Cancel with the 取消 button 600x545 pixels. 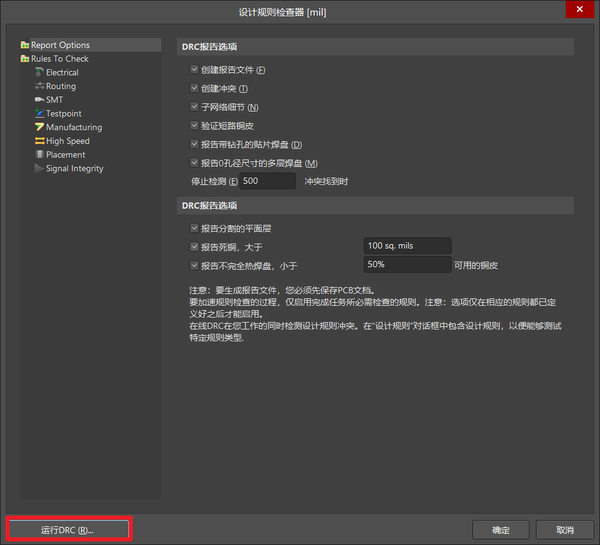tap(565, 530)
